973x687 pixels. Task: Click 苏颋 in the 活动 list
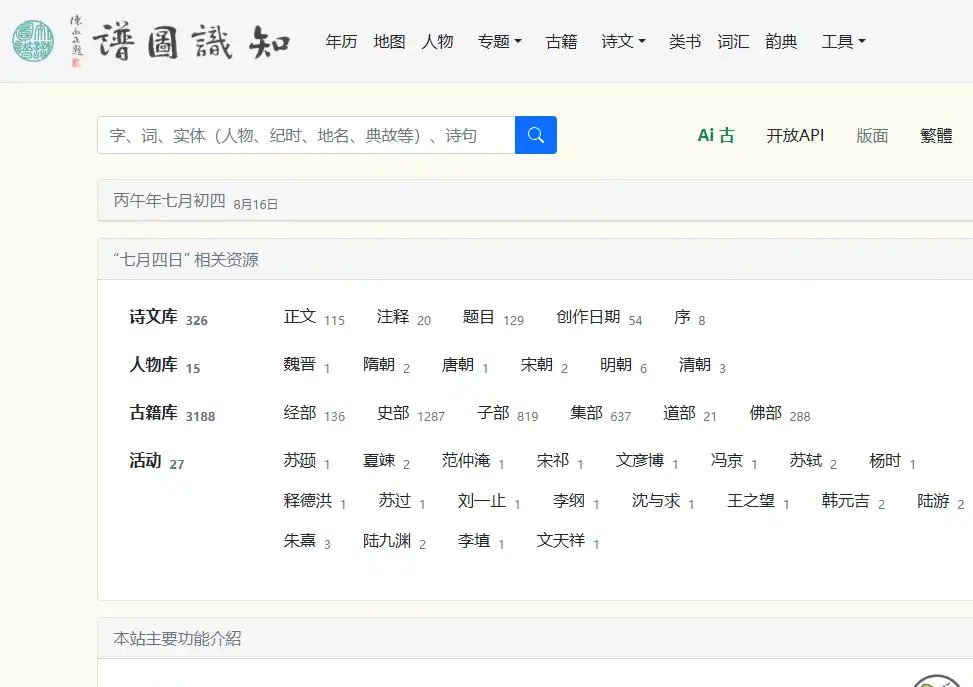coord(300,460)
